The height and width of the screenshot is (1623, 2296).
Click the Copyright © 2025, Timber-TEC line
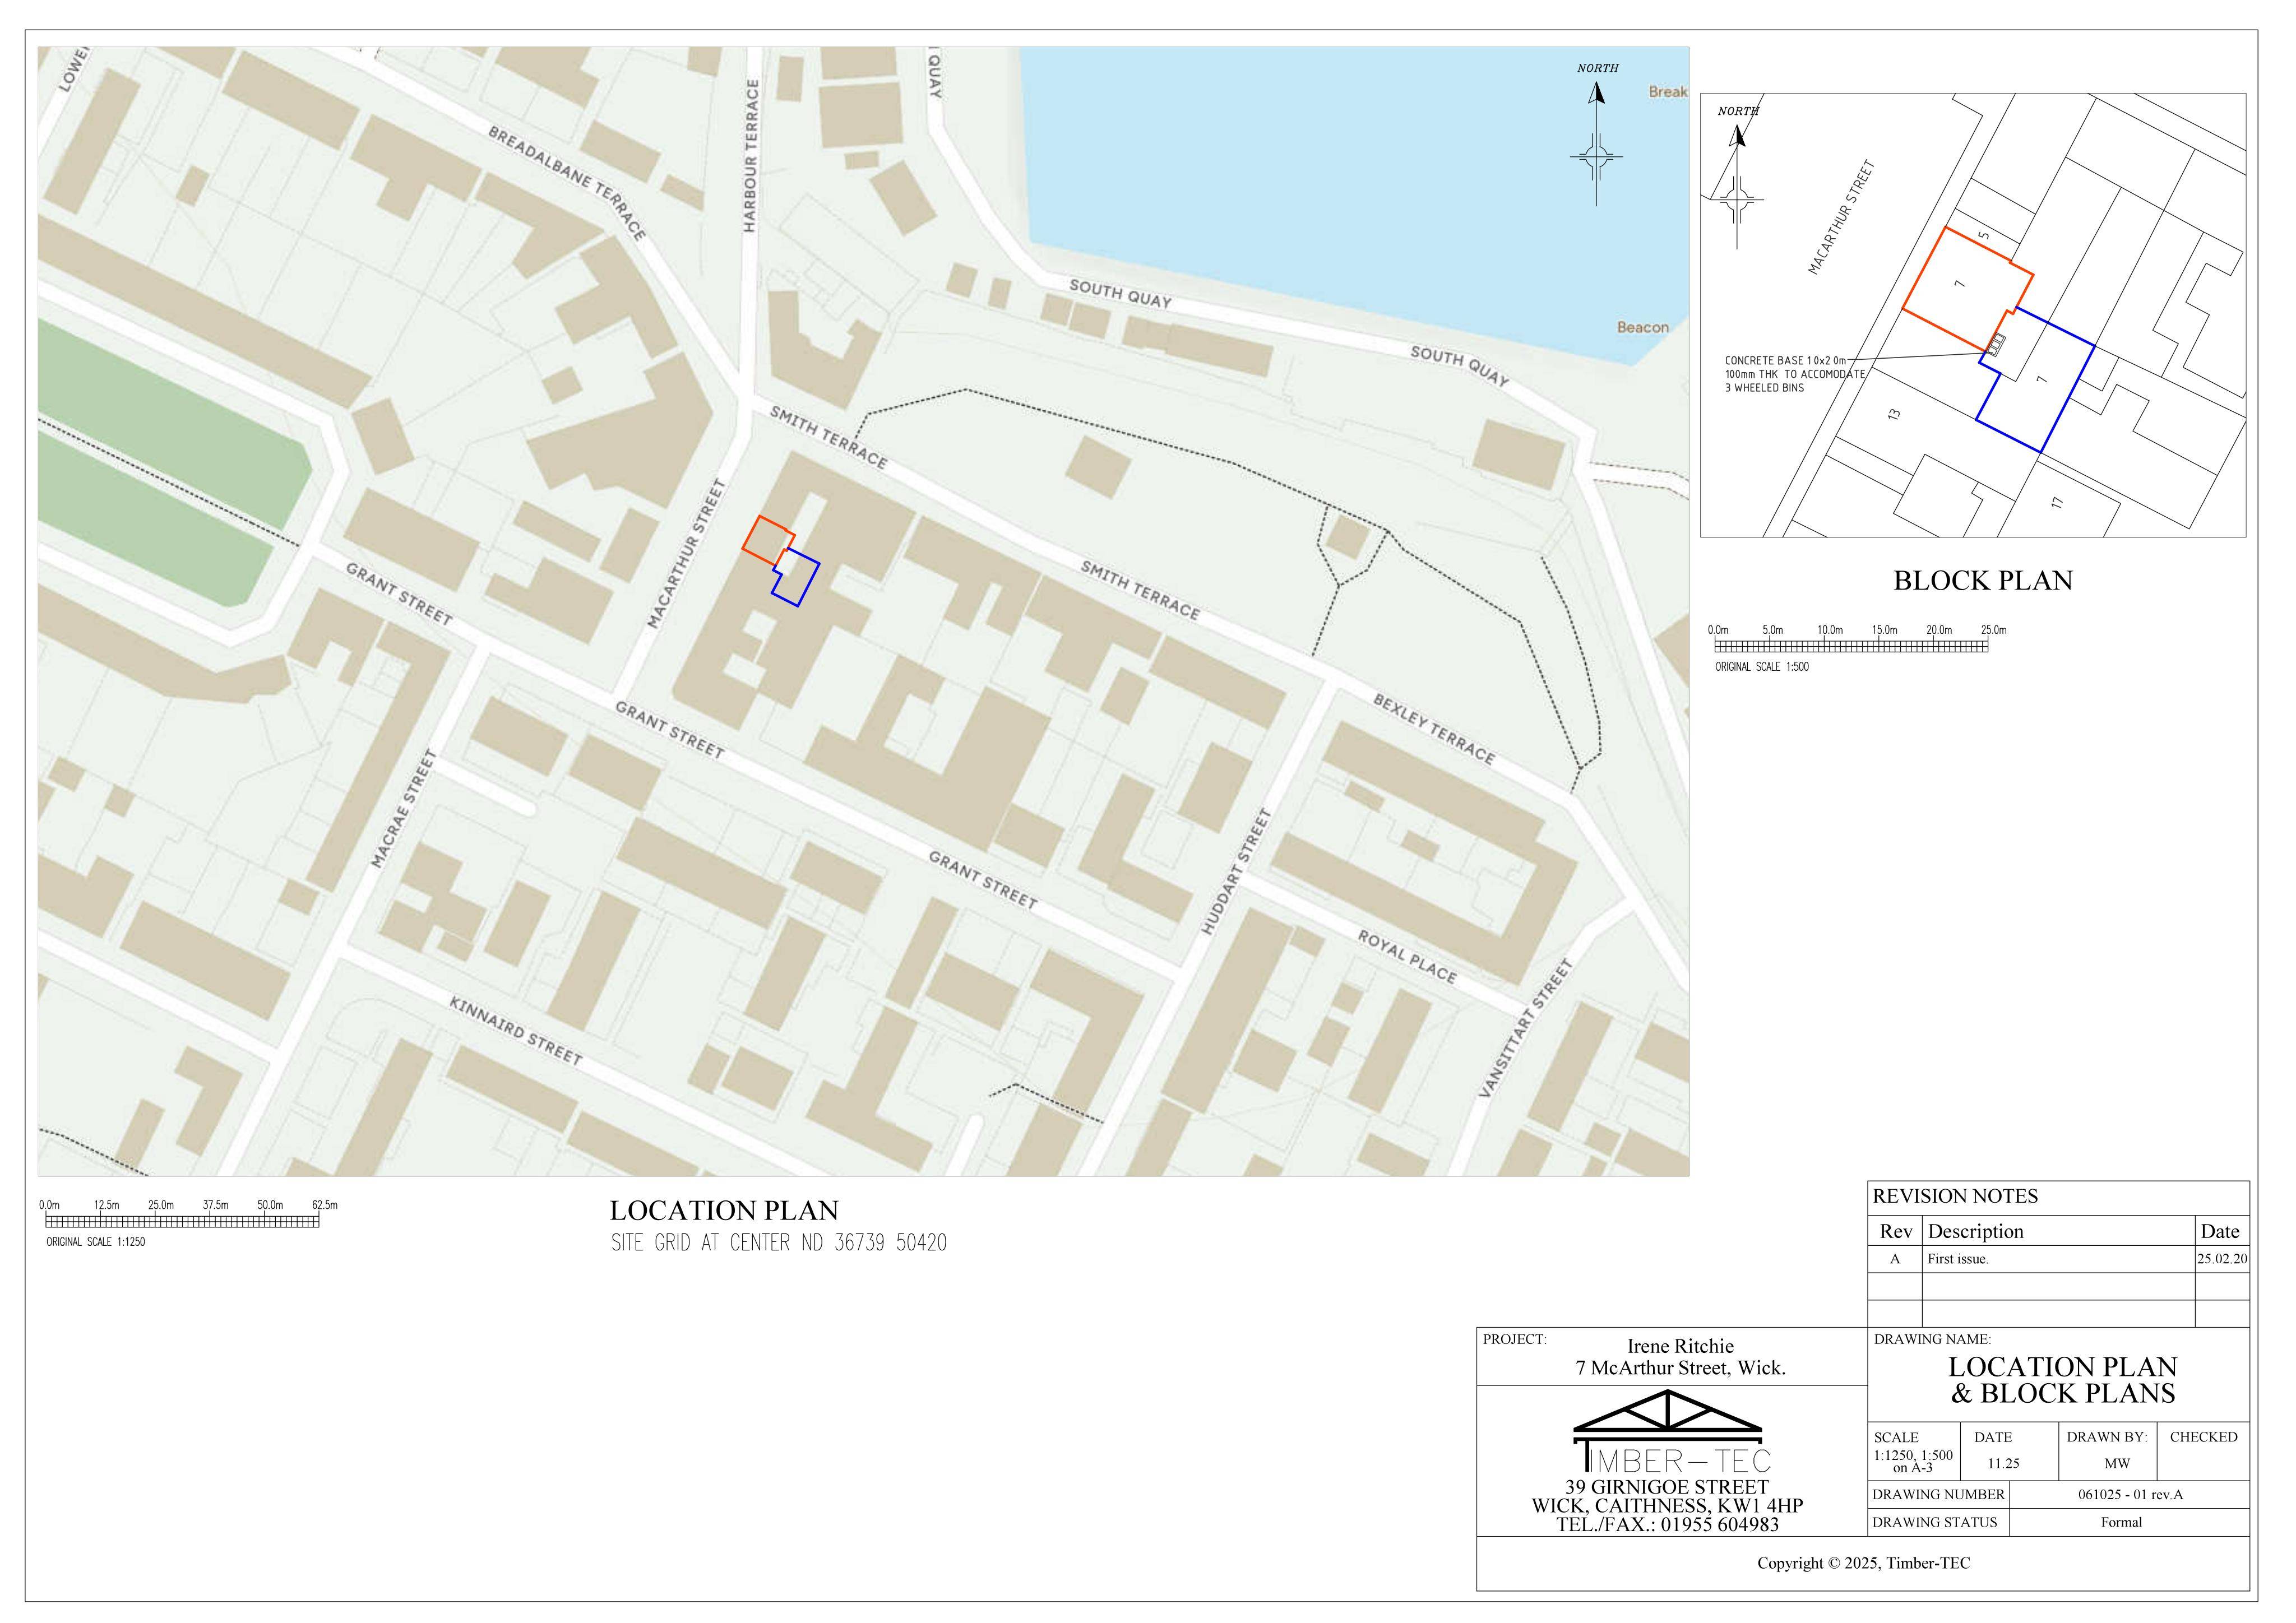[1864, 1563]
